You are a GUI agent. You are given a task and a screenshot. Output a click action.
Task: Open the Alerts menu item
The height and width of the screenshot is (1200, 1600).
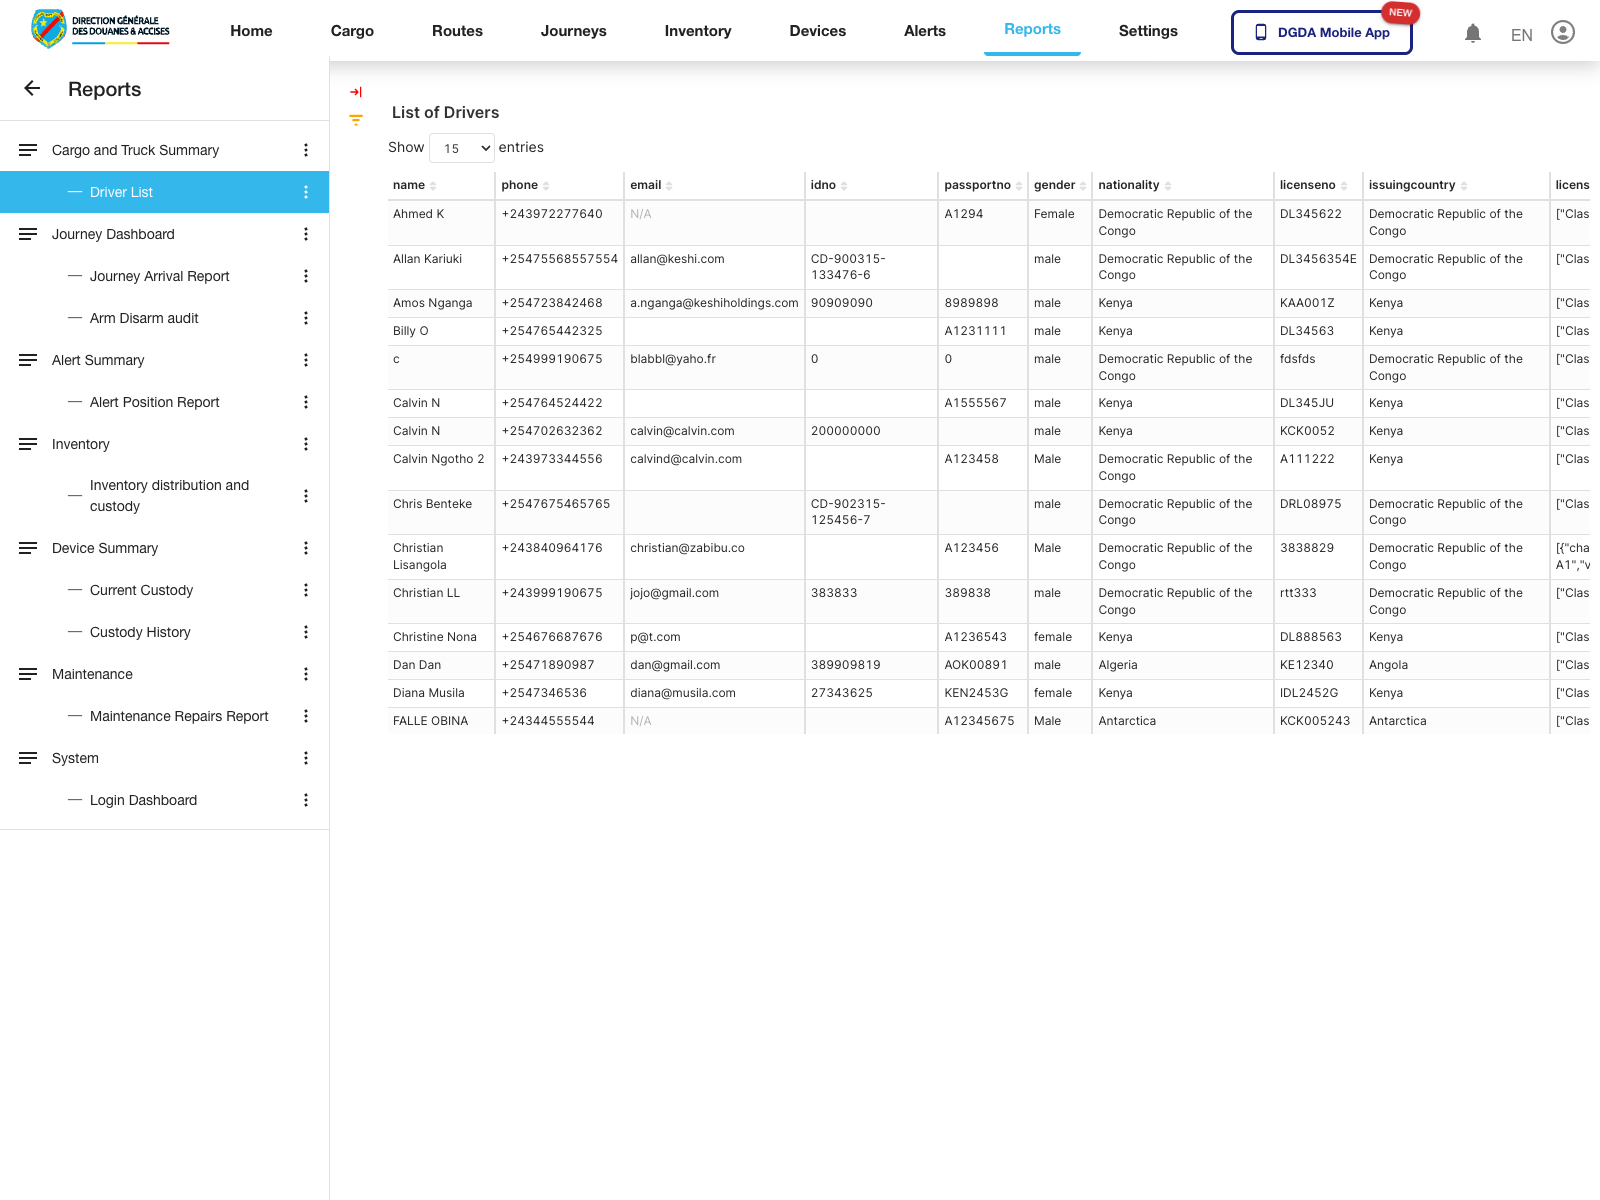pos(924,31)
